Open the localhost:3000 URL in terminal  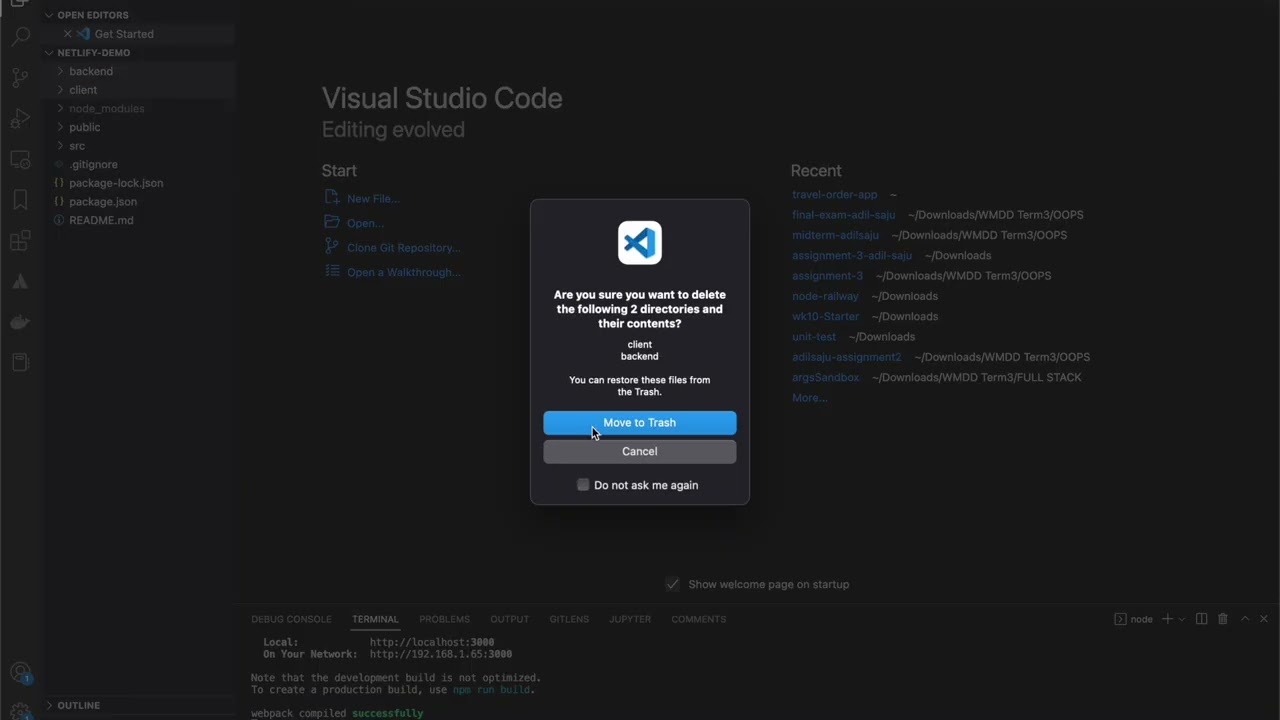(432, 642)
